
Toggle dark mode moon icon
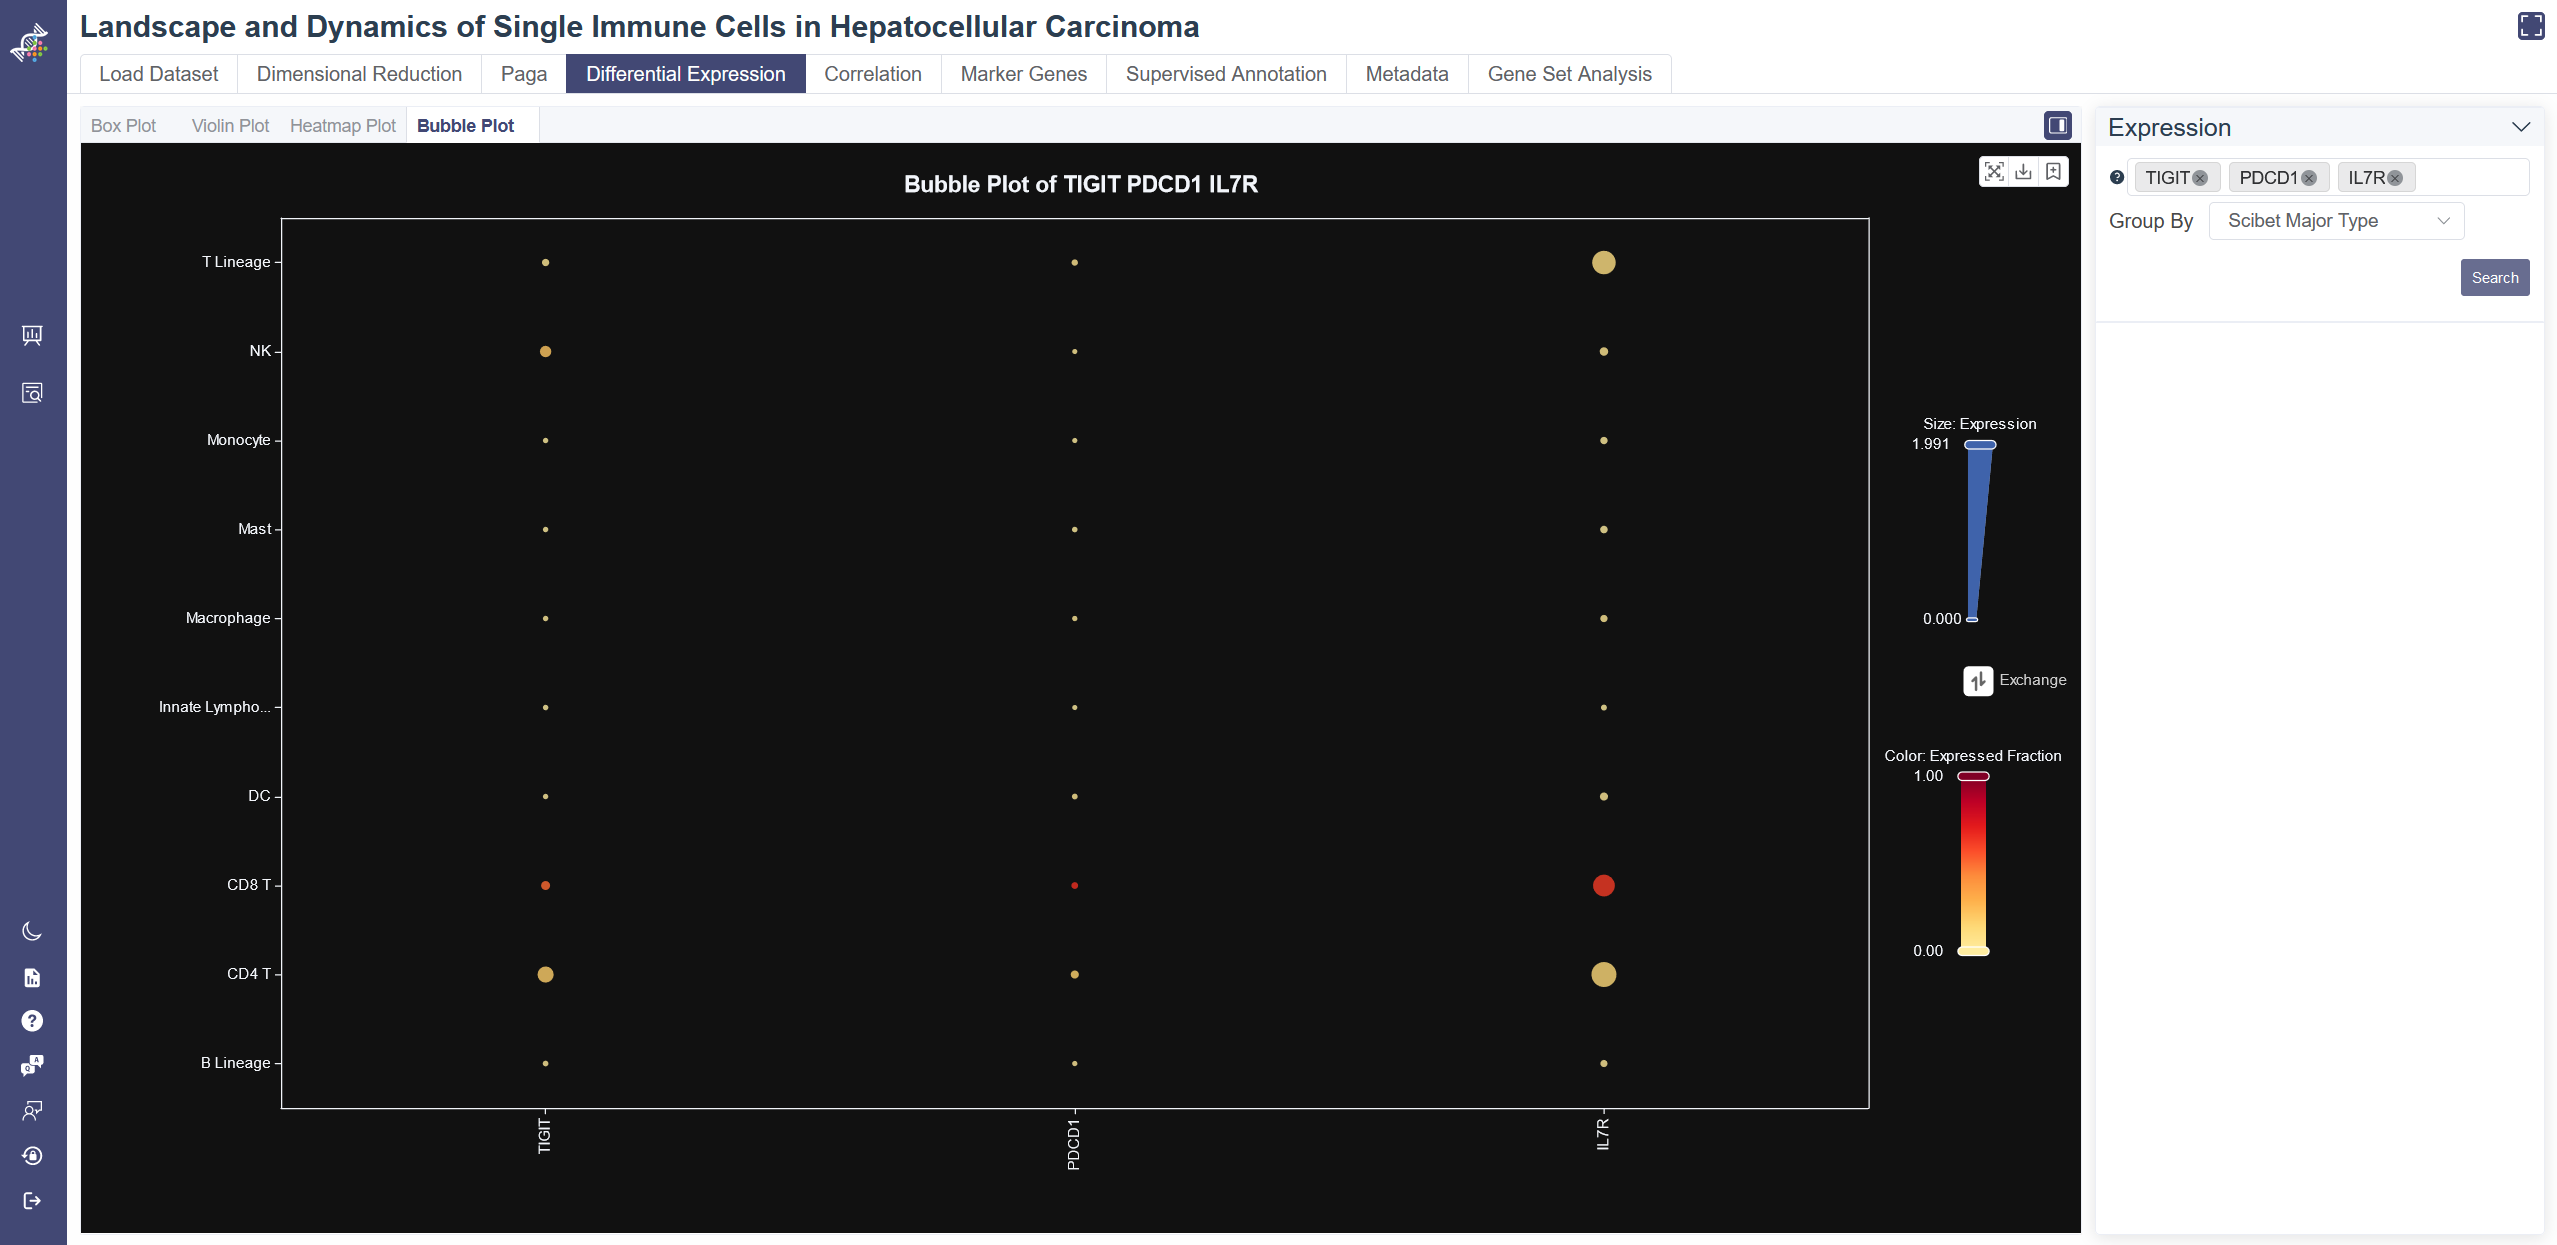click(32, 931)
